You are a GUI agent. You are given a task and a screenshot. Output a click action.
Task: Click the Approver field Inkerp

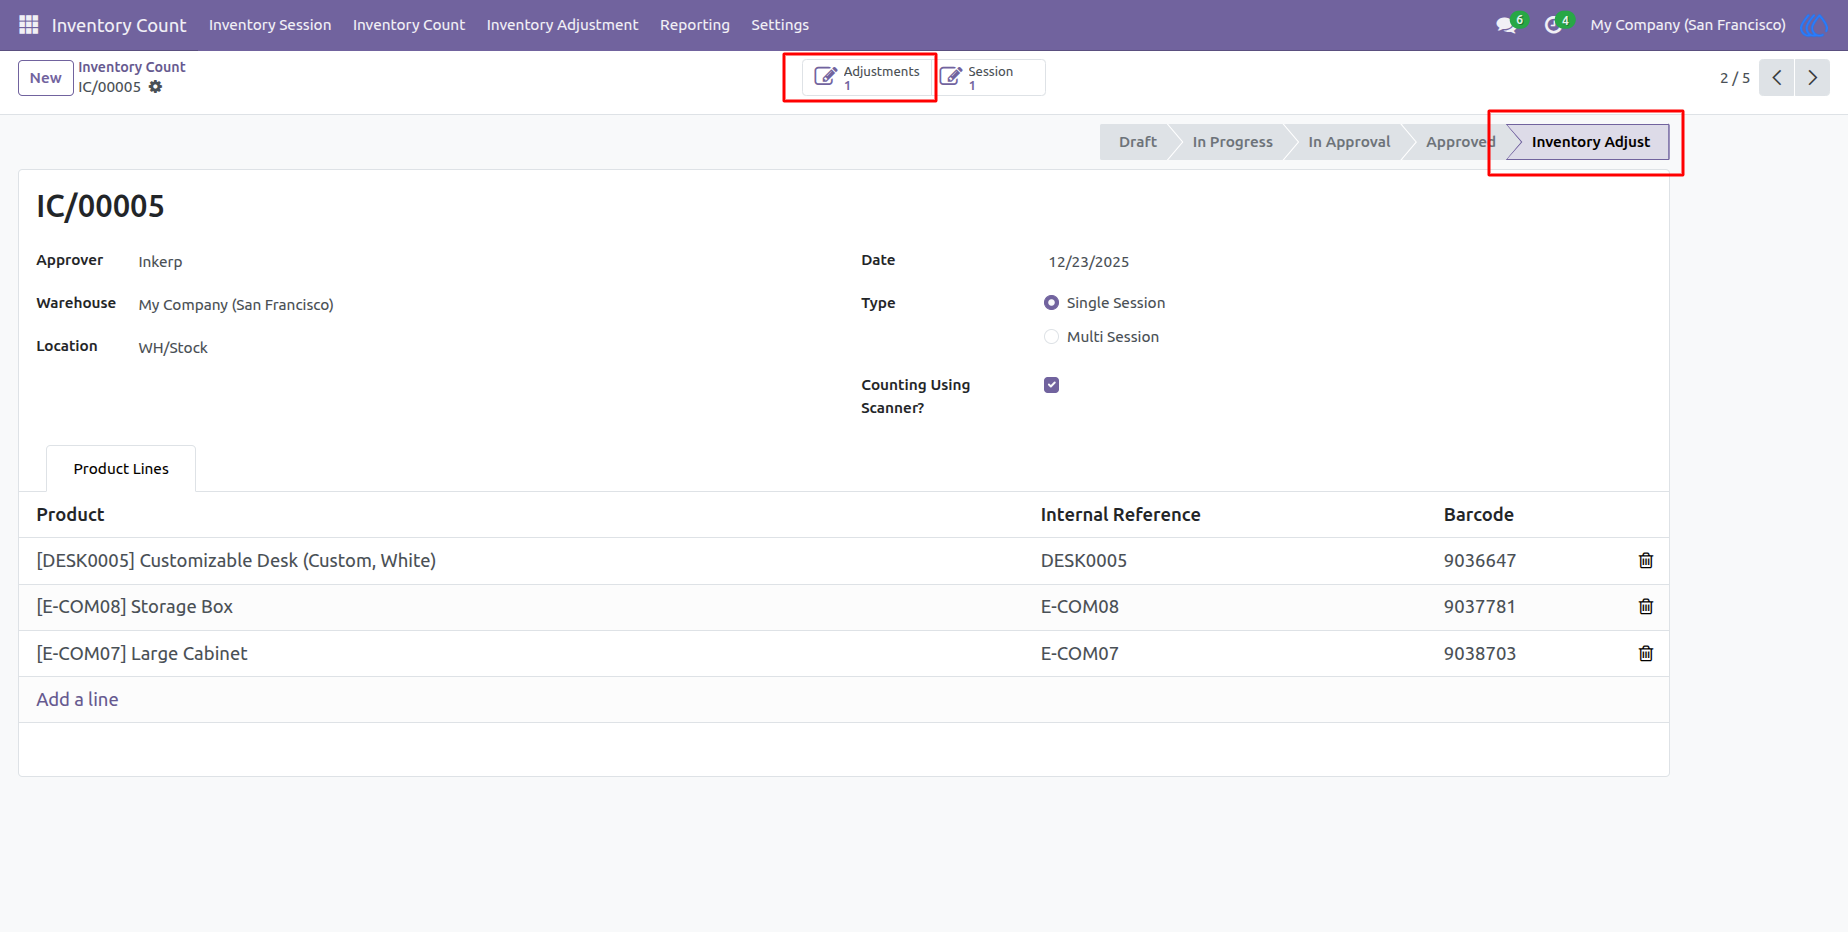tap(160, 262)
